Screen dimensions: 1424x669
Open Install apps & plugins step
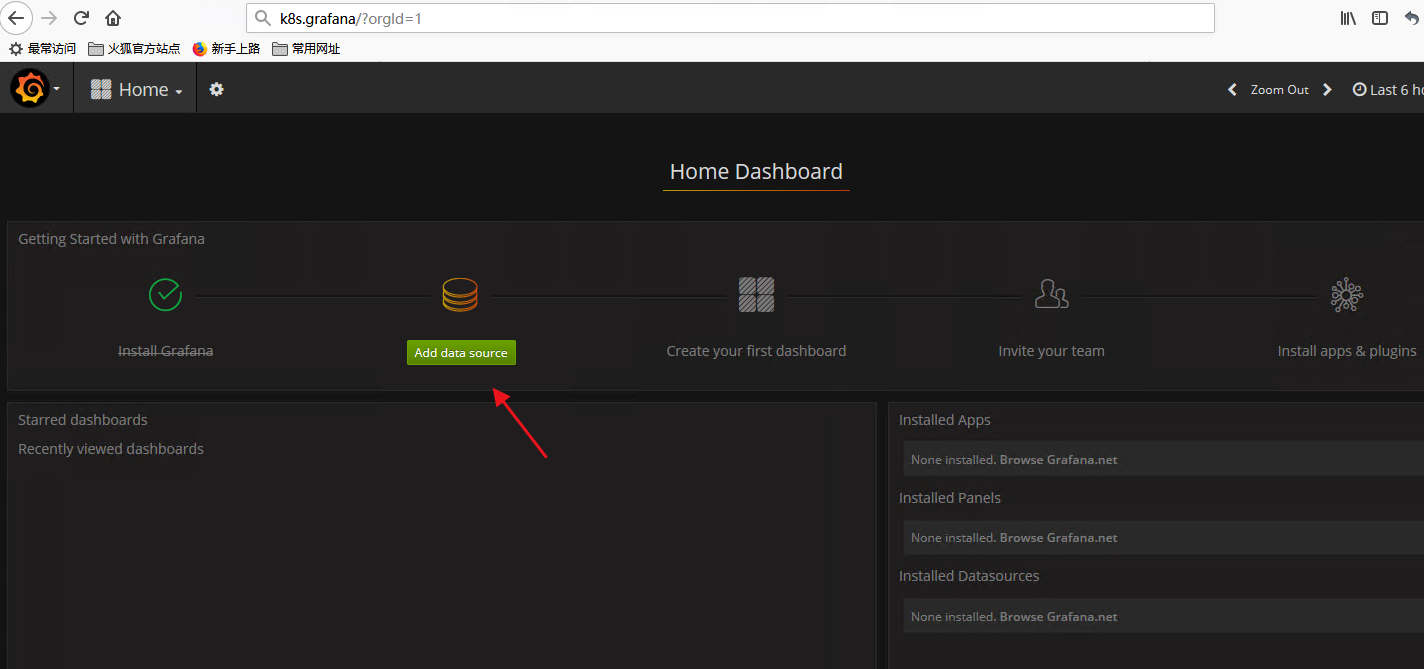[1347, 351]
